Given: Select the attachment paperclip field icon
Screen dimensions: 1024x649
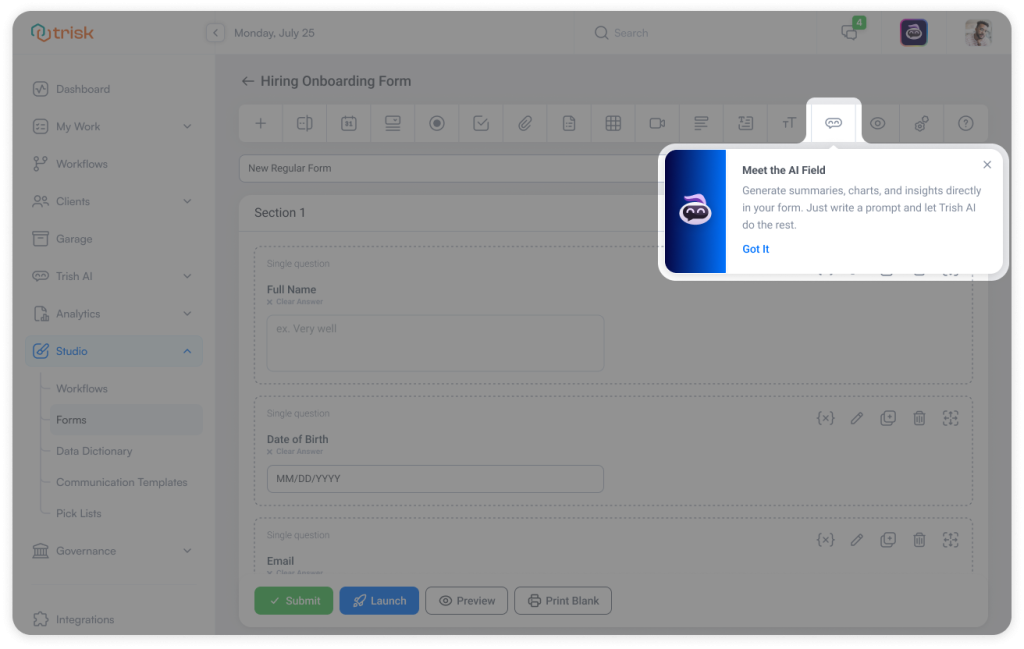Looking at the screenshot, I should coord(525,123).
